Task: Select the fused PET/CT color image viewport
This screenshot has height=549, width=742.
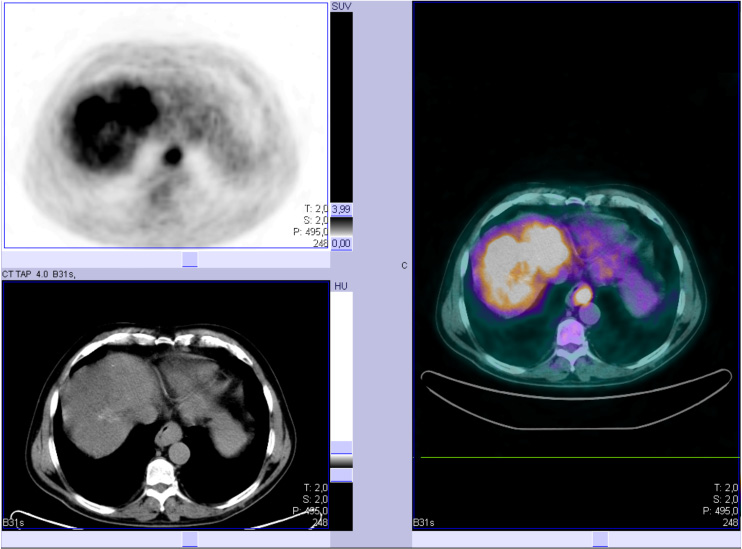Action: [576, 265]
